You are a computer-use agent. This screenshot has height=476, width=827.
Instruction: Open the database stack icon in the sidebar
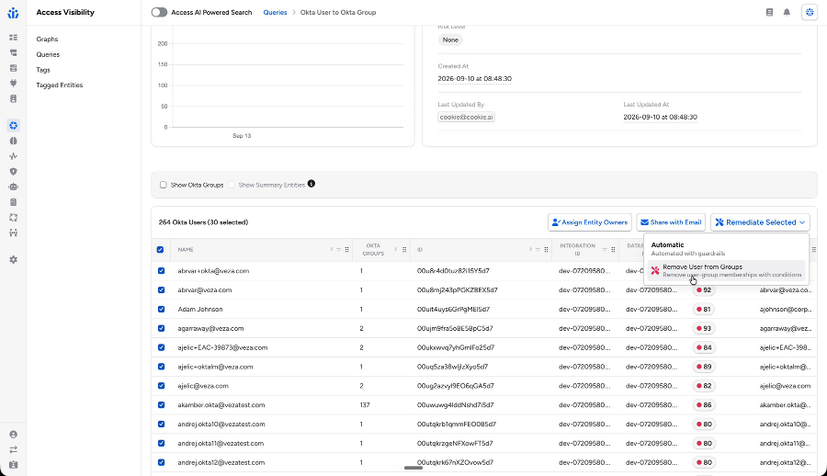coord(13,68)
